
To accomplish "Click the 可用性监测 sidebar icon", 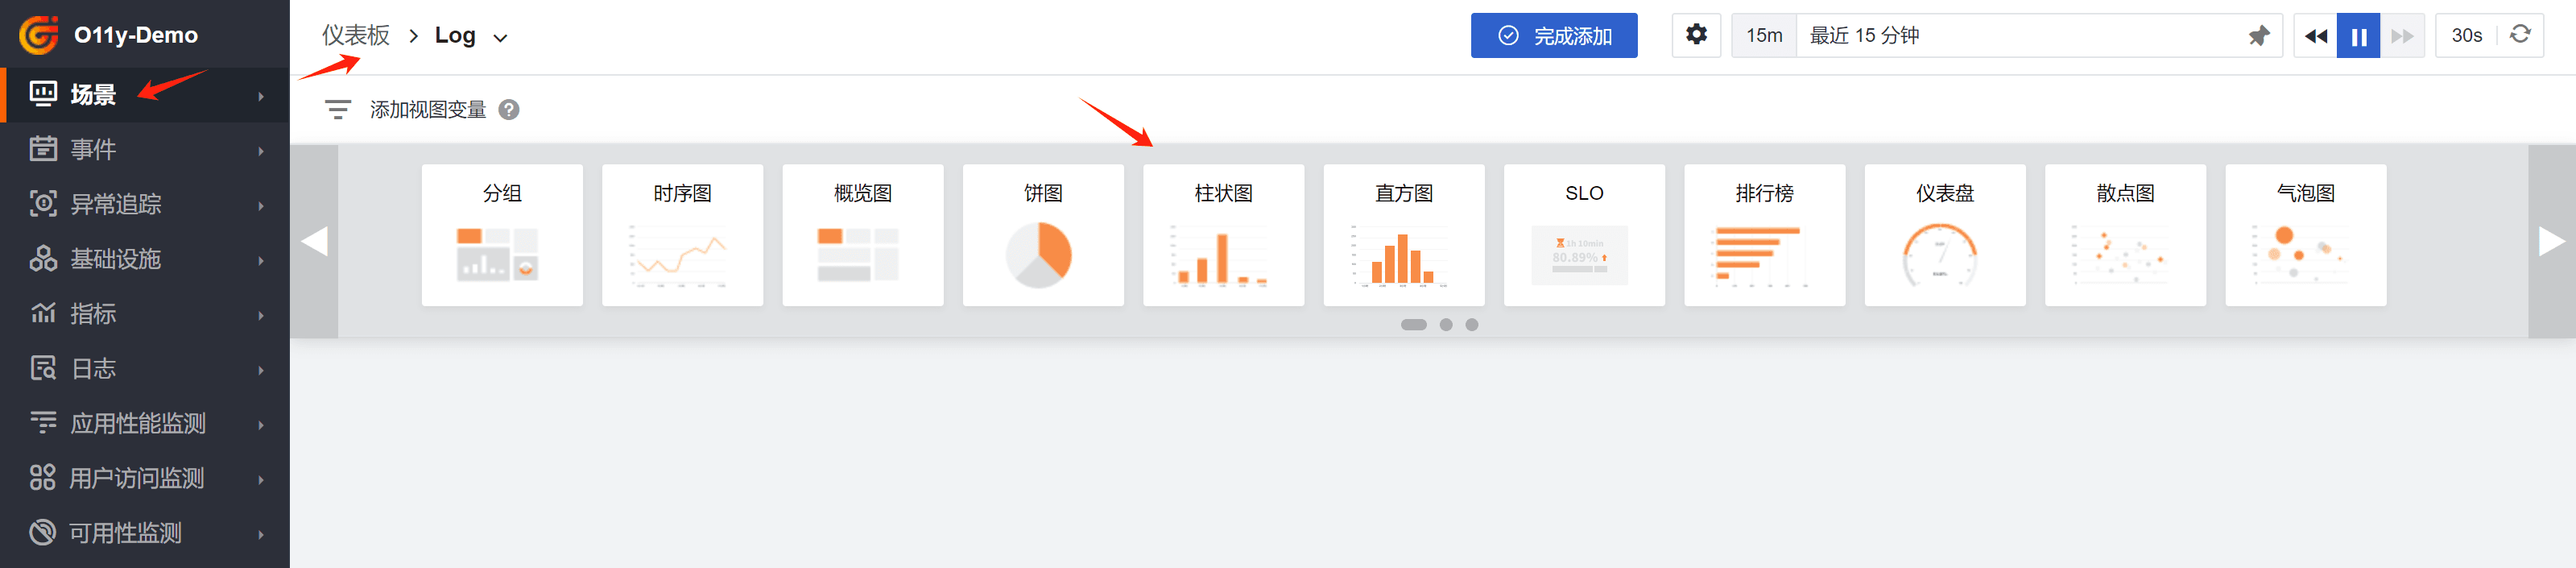I will pos(43,532).
